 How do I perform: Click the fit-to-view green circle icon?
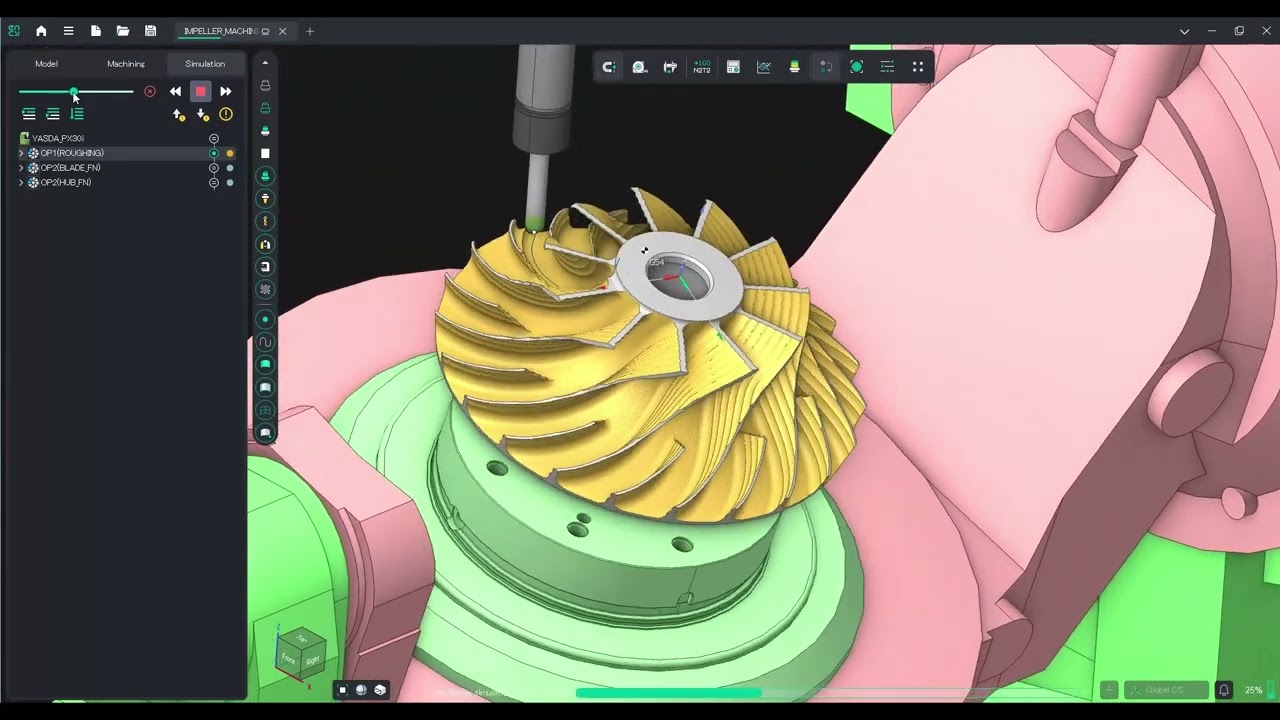coord(857,67)
